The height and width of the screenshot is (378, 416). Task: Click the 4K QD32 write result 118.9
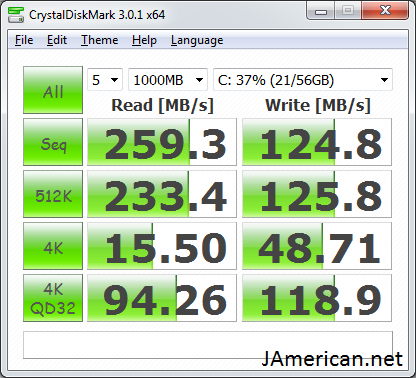tap(317, 298)
